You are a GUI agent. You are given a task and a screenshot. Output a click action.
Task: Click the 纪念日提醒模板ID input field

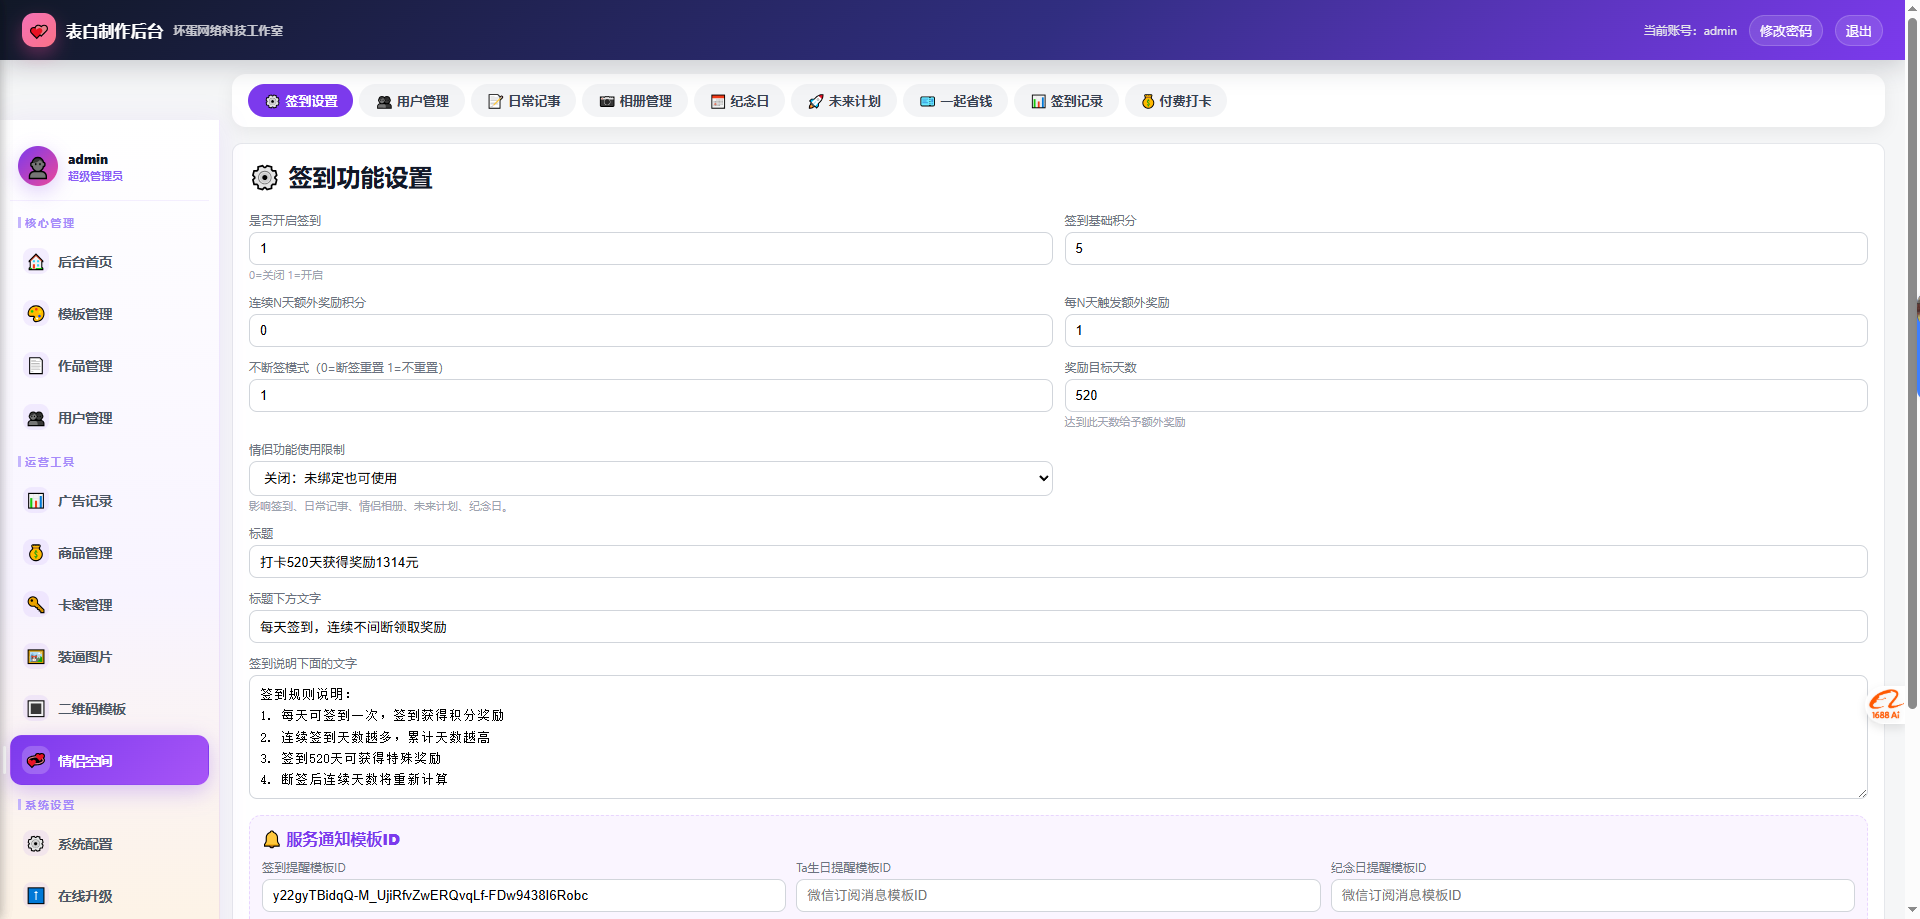(1592, 895)
